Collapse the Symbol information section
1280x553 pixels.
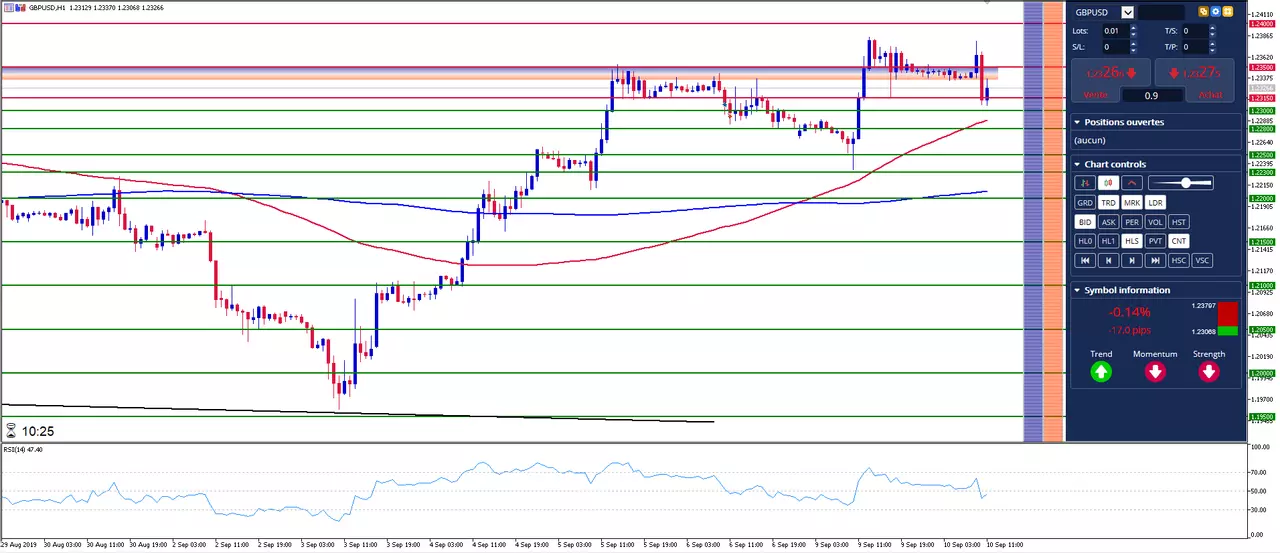pyautogui.click(x=1077, y=290)
